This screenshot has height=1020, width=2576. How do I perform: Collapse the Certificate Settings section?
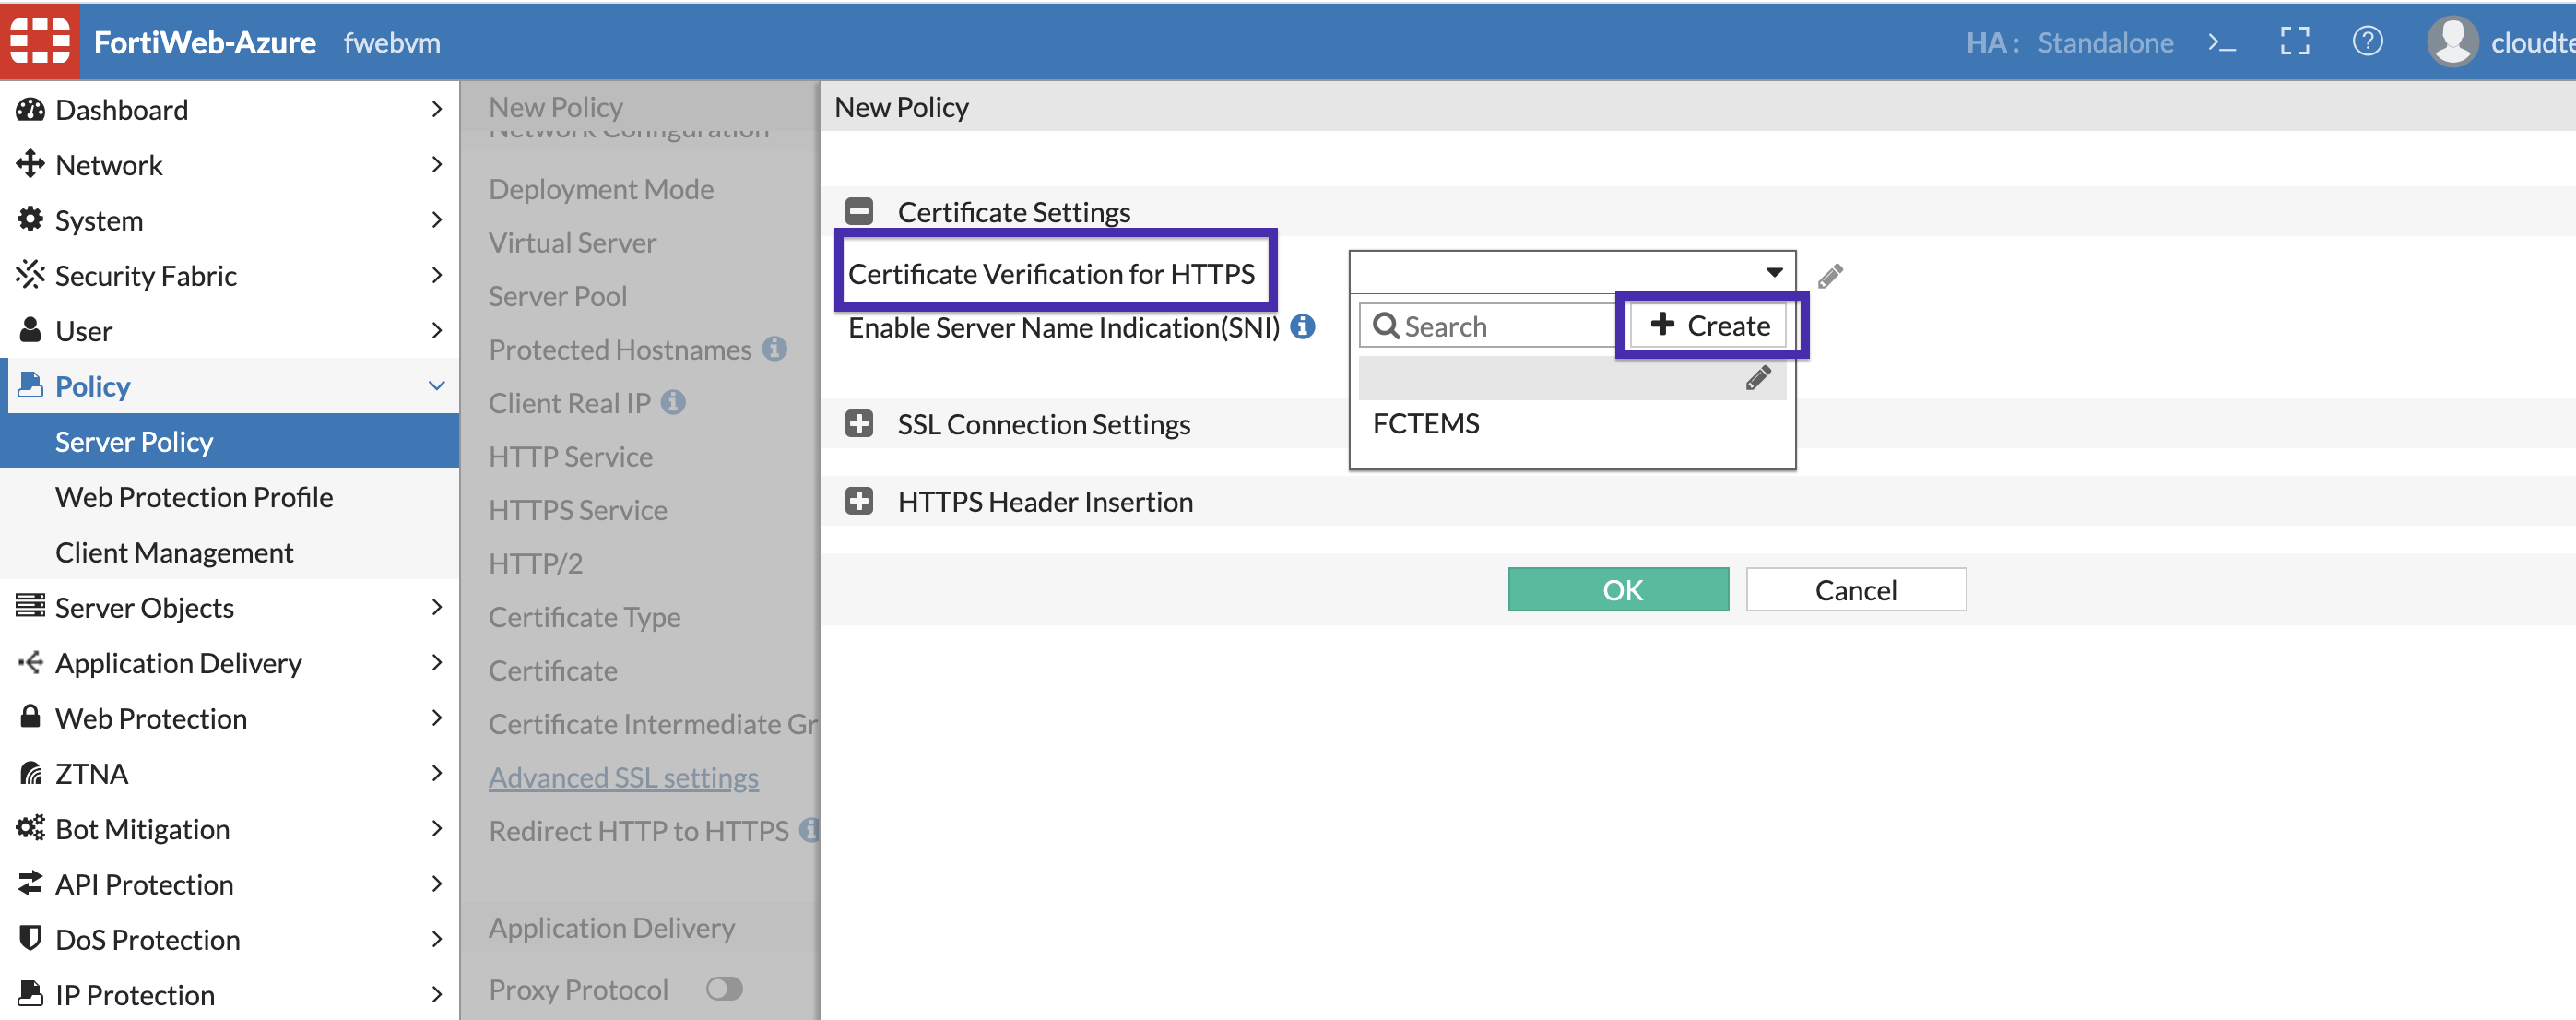[859, 211]
